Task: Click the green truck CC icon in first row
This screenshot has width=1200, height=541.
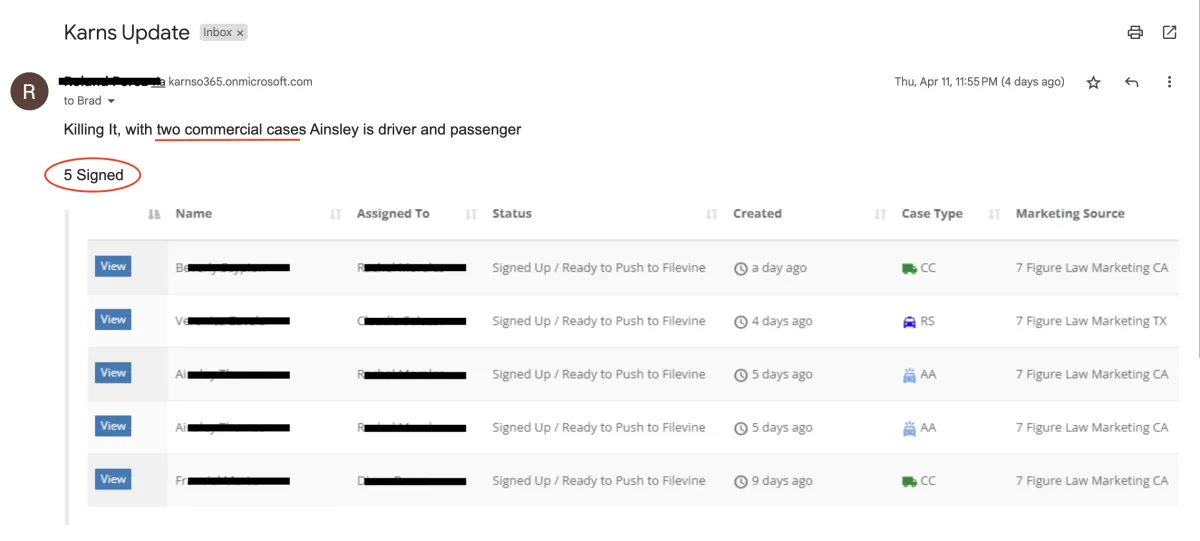Action: [909, 268]
